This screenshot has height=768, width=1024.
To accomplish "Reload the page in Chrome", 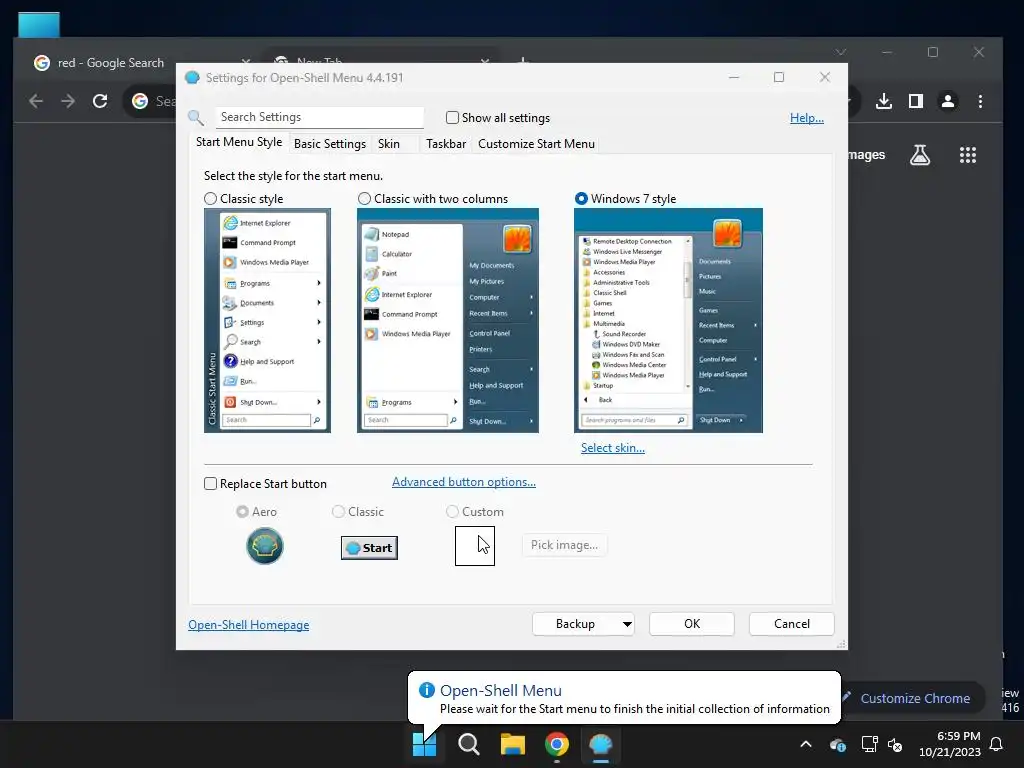I will 100,101.
